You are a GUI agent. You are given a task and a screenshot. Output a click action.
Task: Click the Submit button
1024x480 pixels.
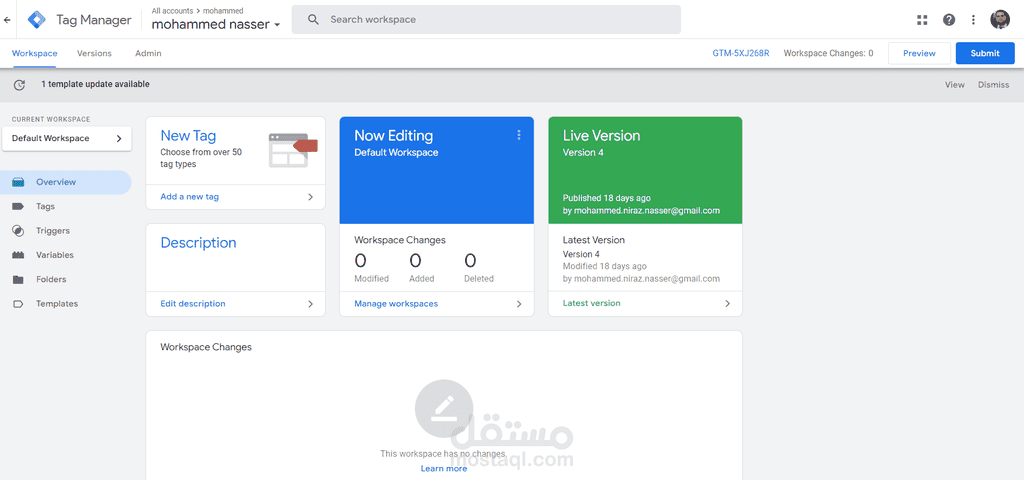pos(985,54)
